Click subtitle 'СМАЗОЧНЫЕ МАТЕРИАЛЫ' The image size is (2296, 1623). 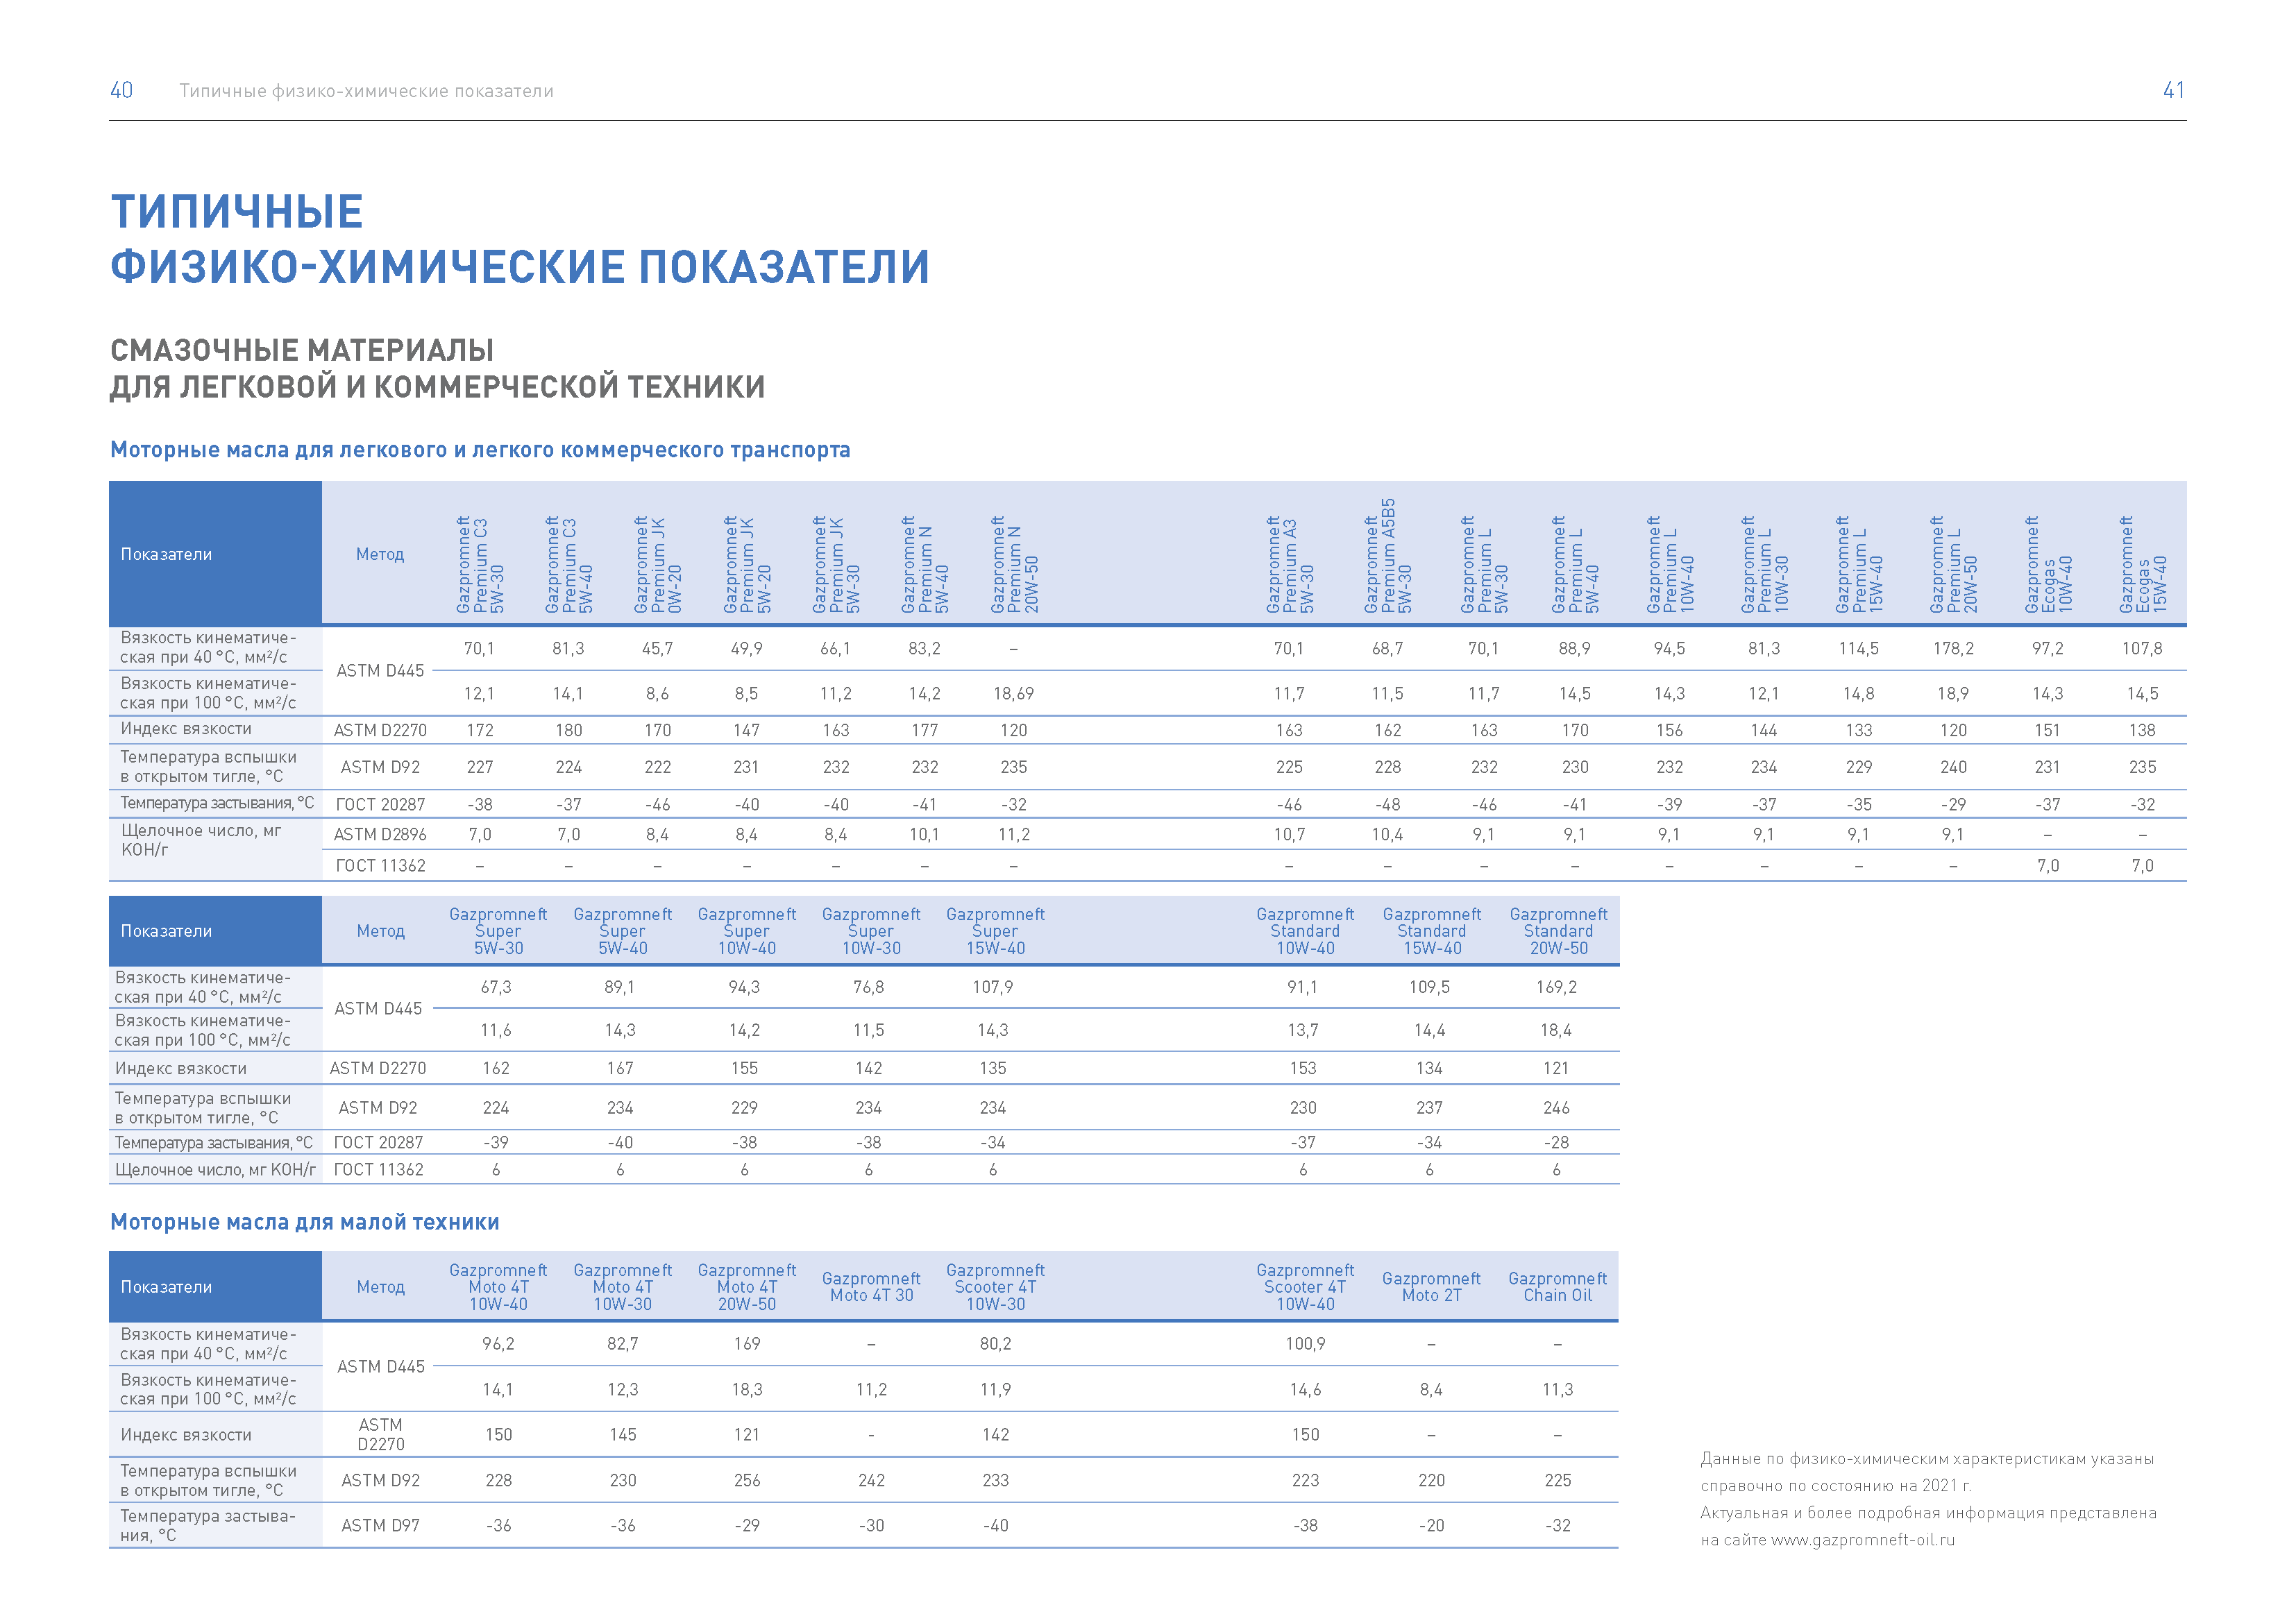point(302,350)
